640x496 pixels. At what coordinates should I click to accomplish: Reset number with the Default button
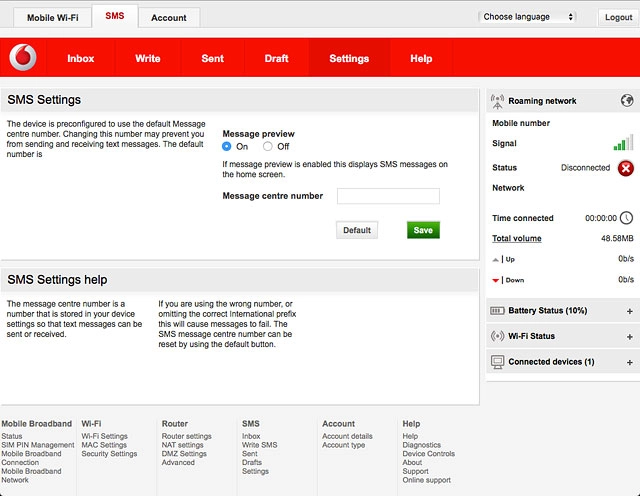point(357,230)
